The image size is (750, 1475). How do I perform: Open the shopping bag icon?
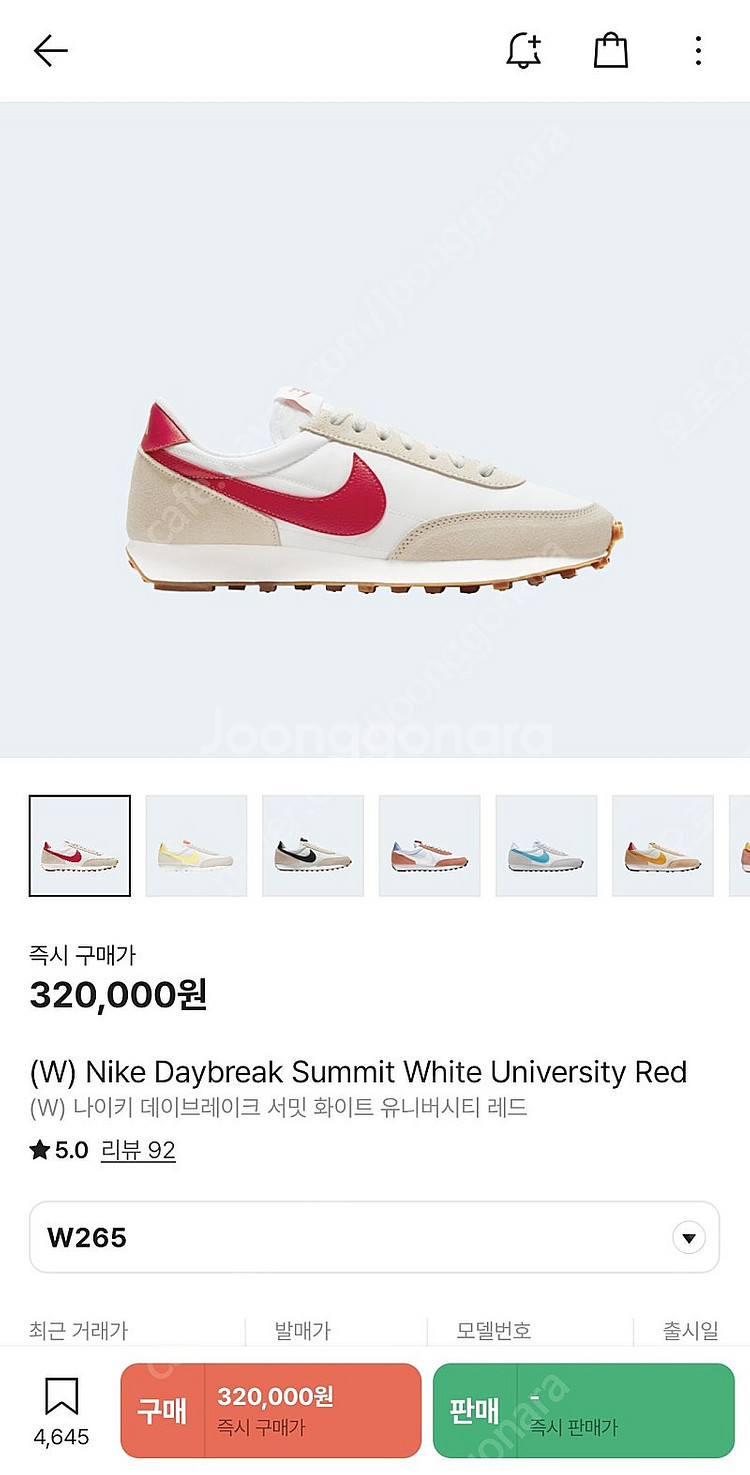pos(610,50)
